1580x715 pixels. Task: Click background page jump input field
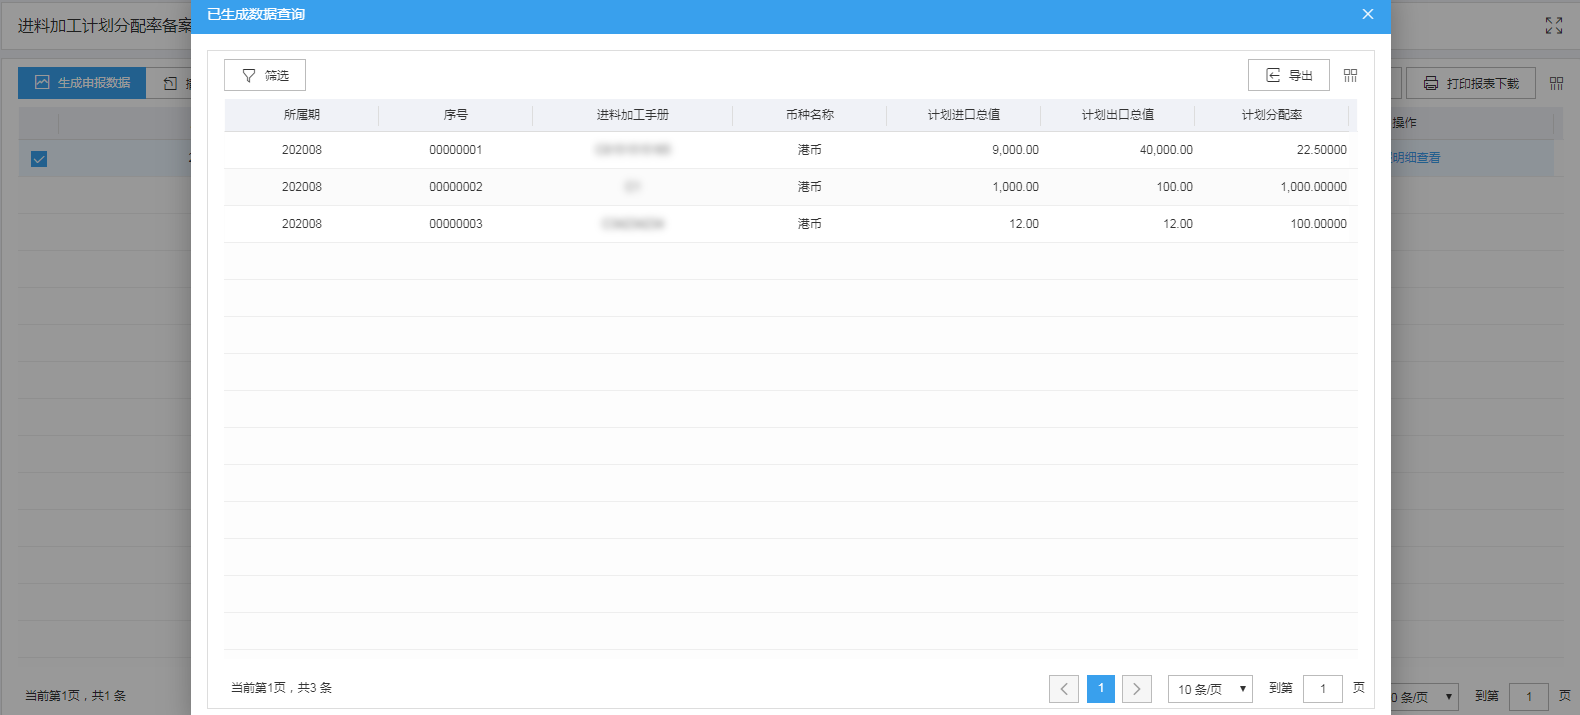coord(1528,697)
